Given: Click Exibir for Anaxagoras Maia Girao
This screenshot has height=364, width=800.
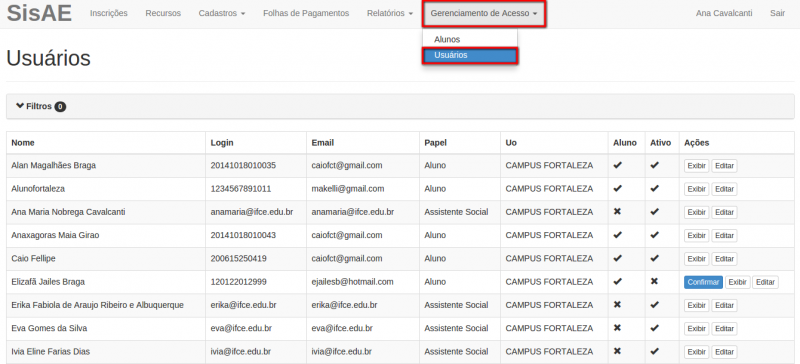Looking at the screenshot, I should click(x=696, y=236).
